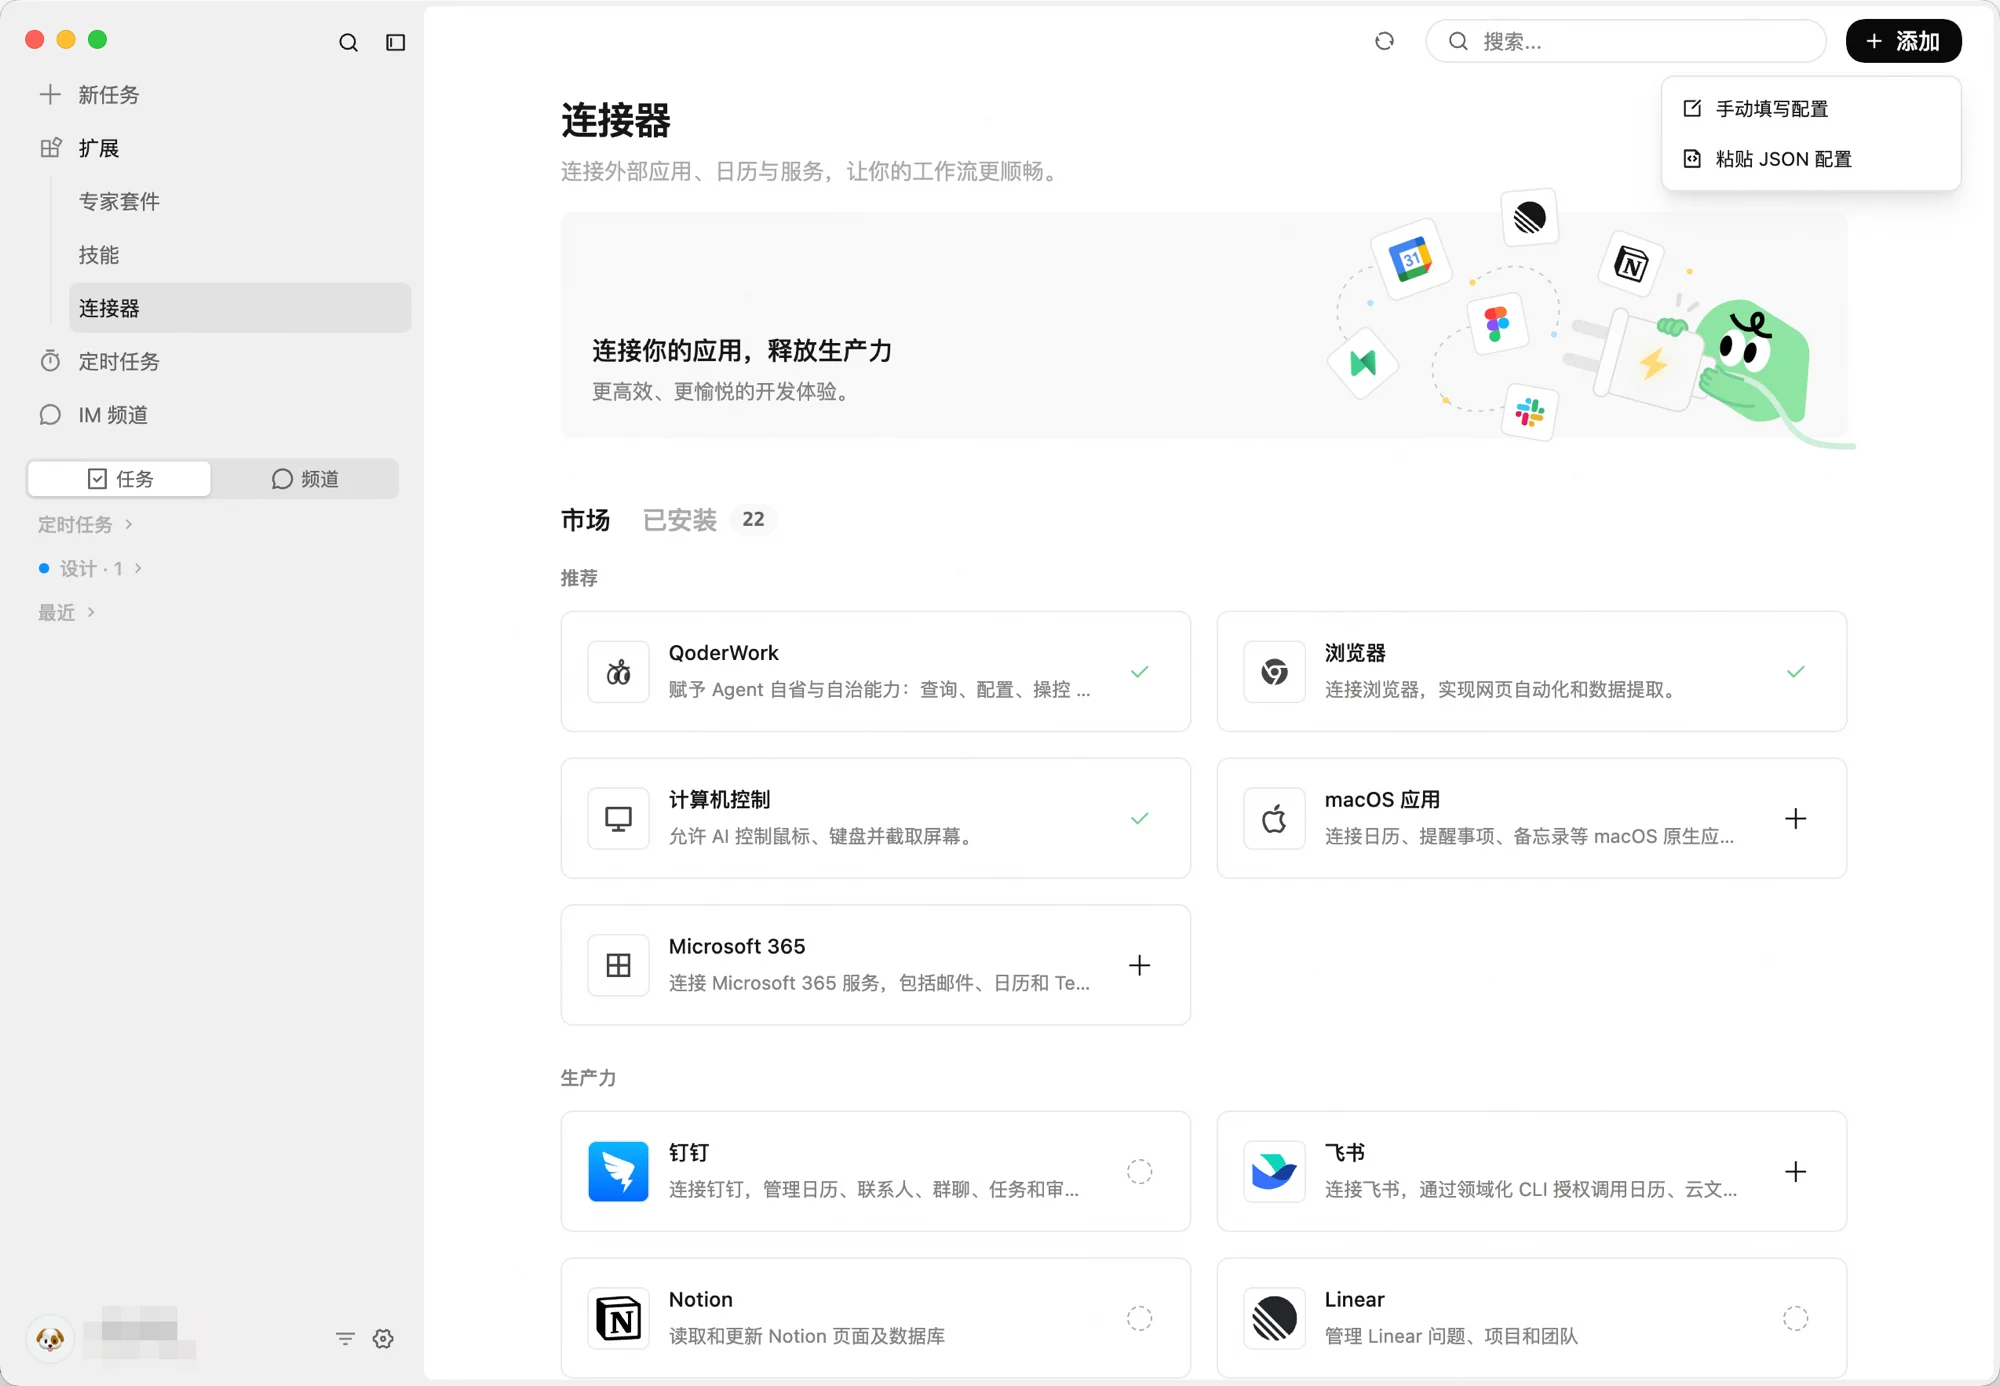Open the filter icon near the avatar
The height and width of the screenshot is (1386, 2000).
pyautogui.click(x=345, y=1339)
